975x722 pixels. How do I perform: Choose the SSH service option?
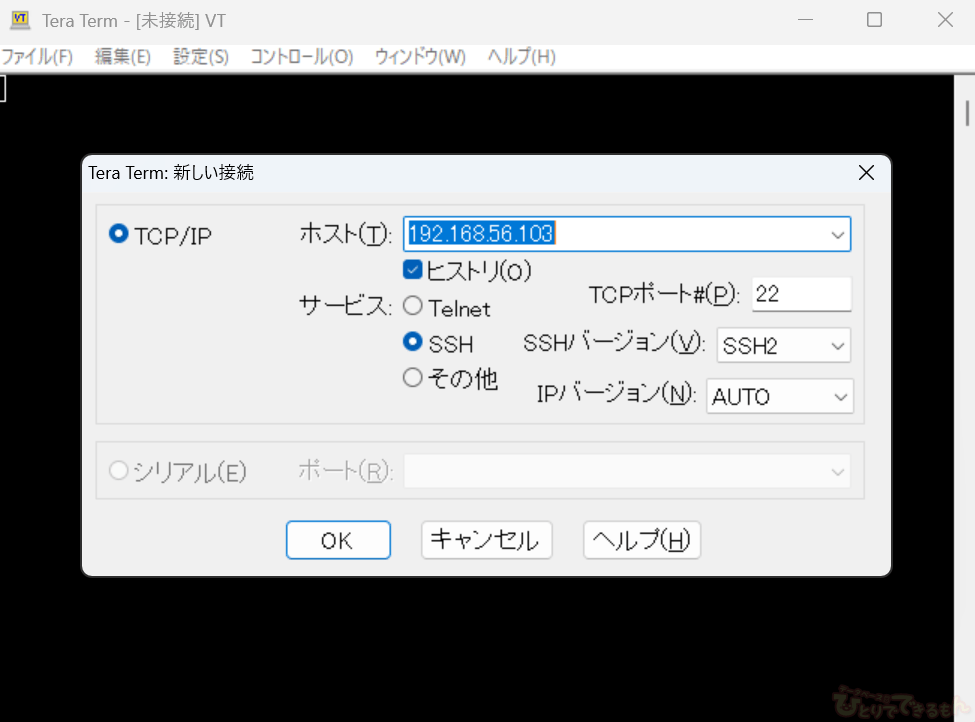pyautogui.click(x=412, y=342)
